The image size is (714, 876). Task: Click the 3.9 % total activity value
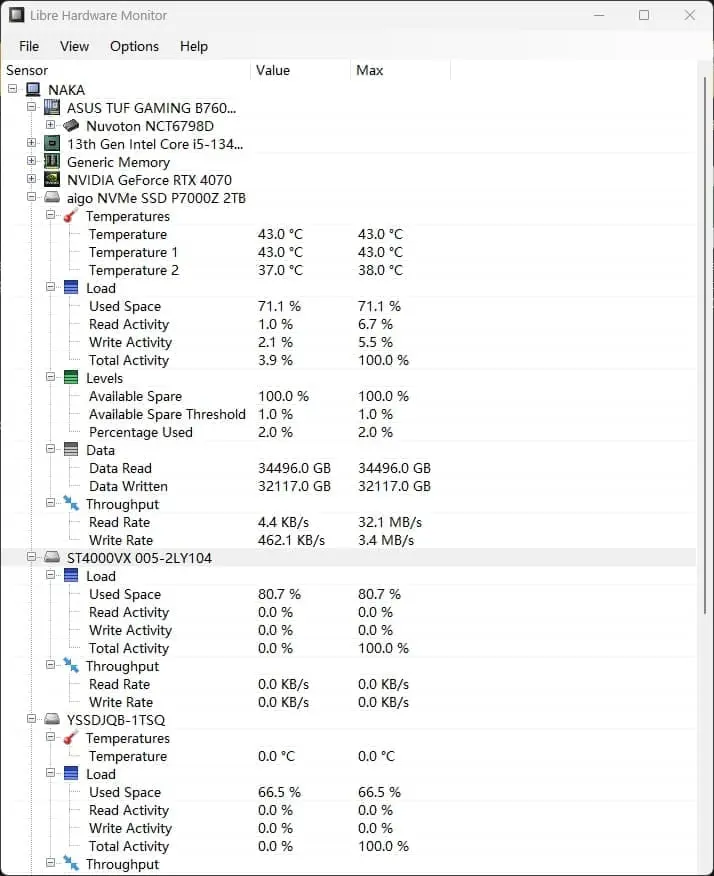(275, 360)
